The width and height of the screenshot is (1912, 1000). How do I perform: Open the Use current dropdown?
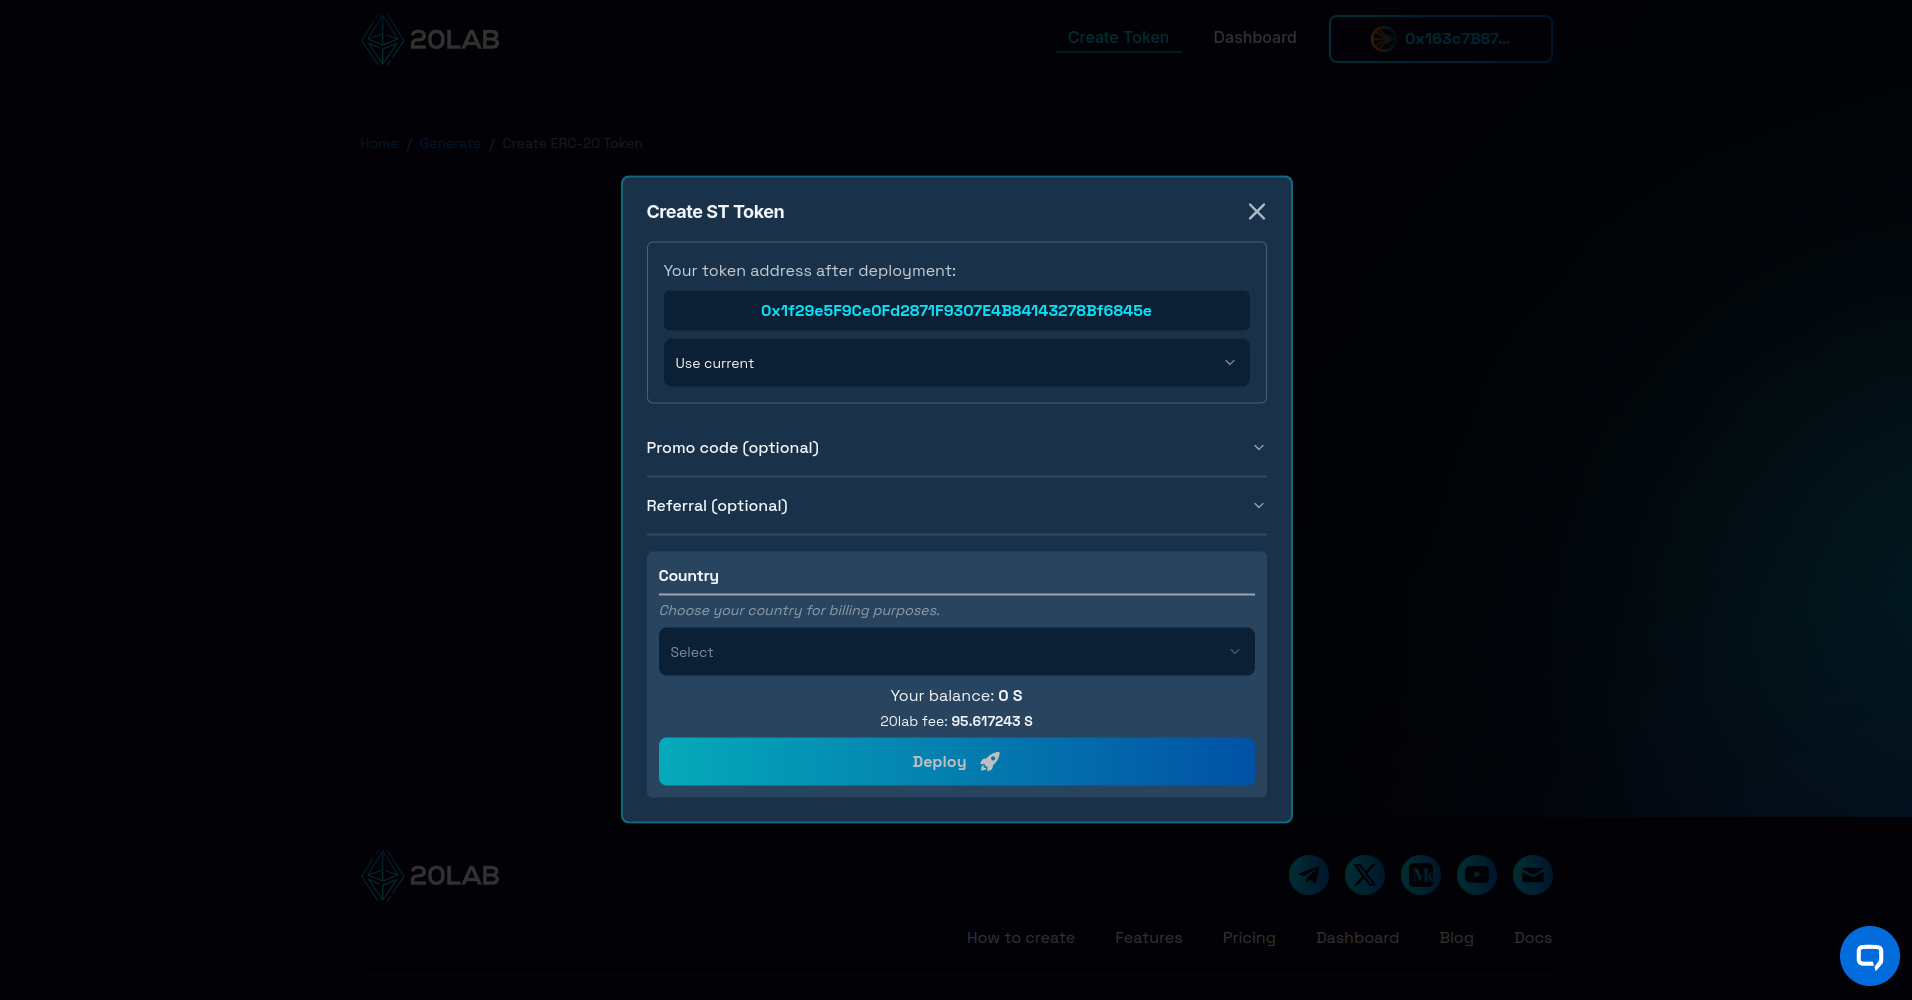pos(956,363)
